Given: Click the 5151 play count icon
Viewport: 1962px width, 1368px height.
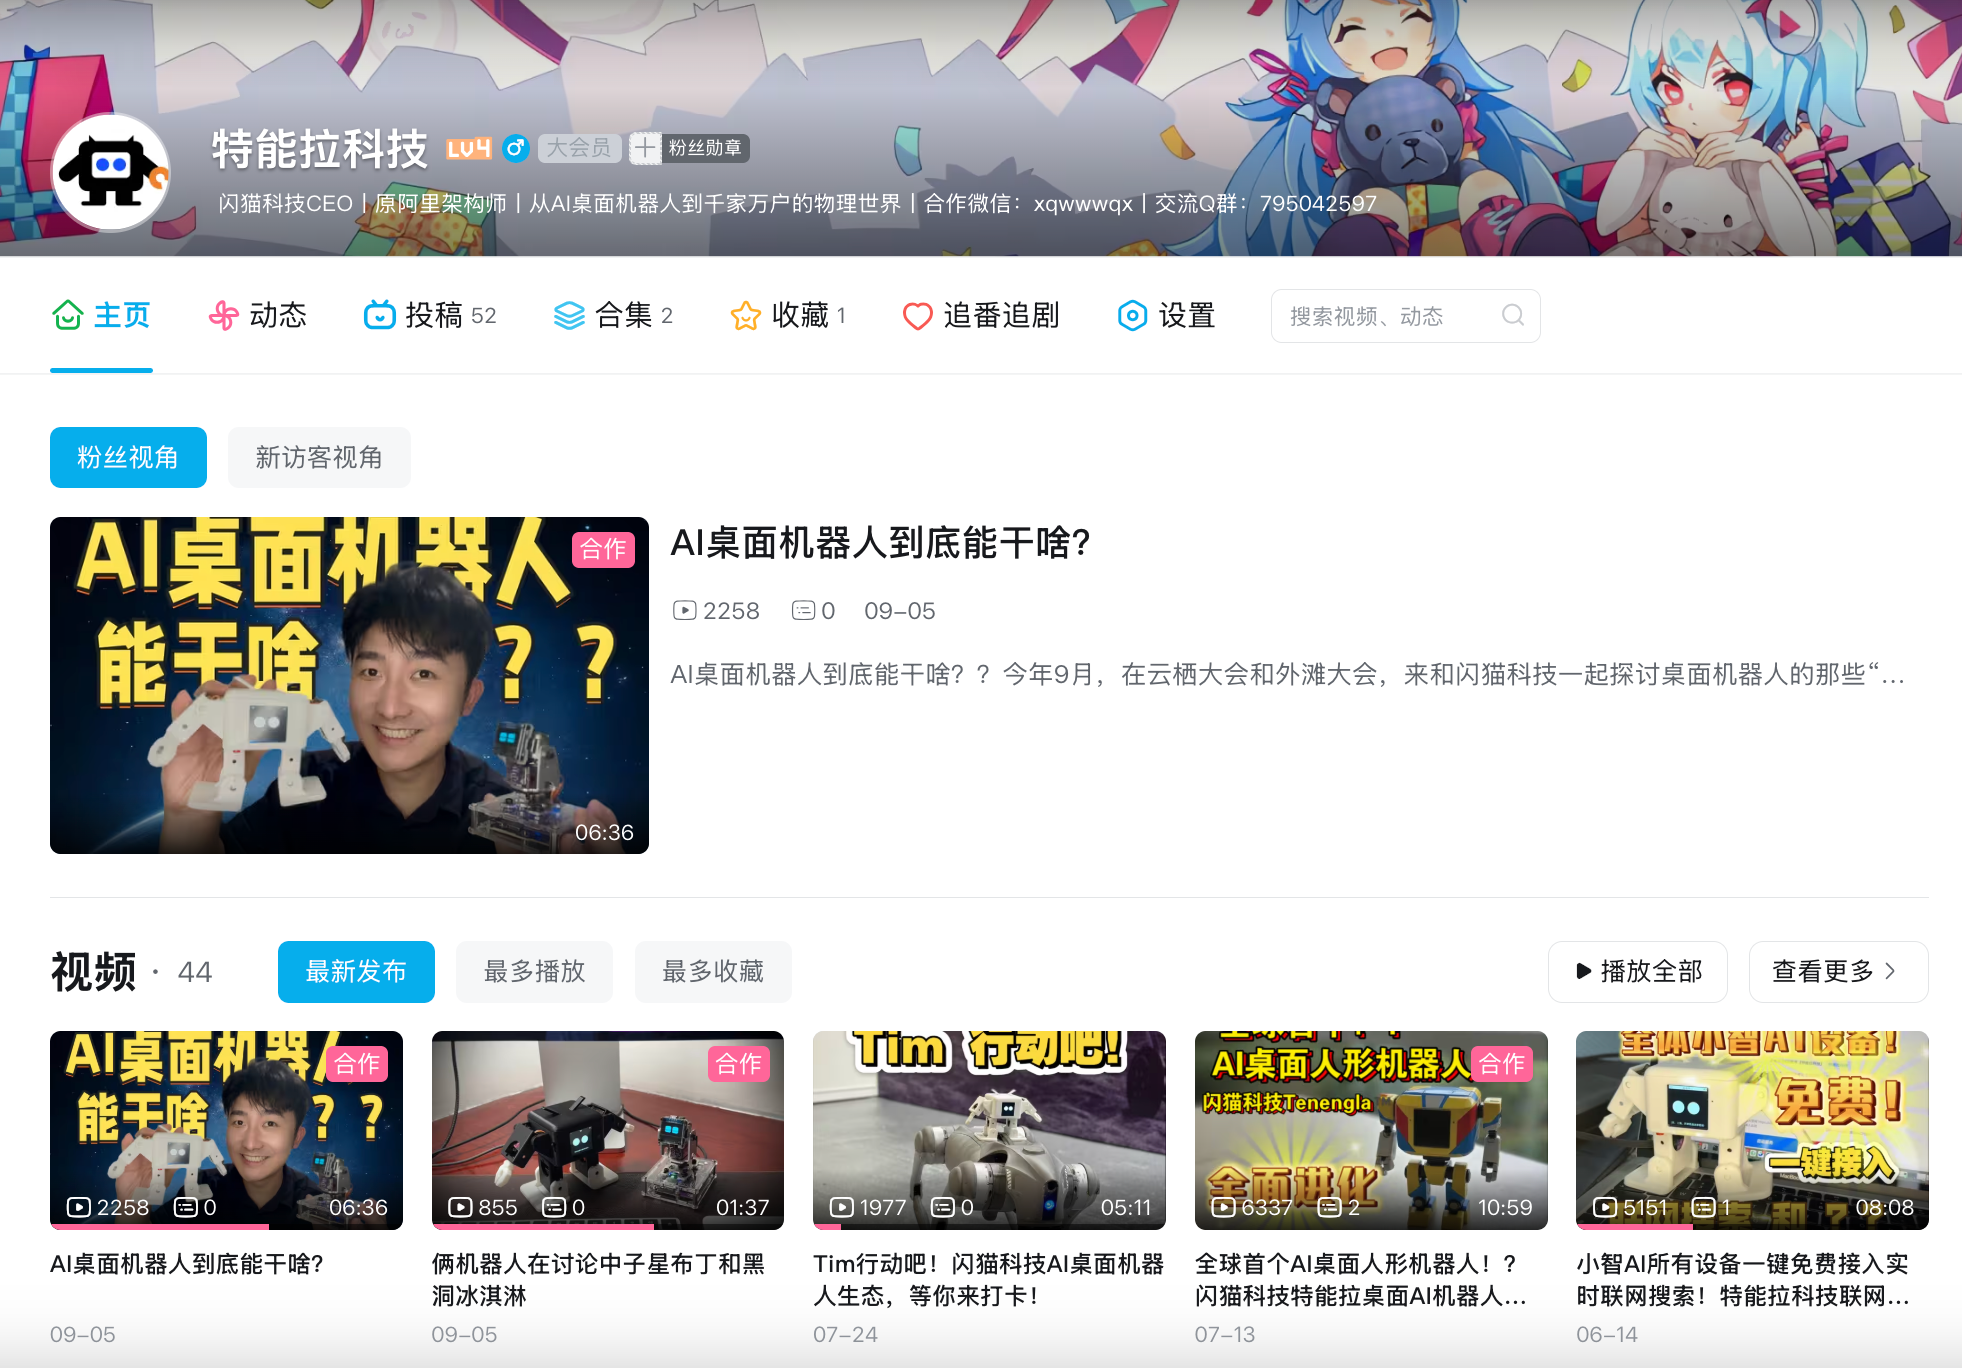Looking at the screenshot, I should tap(1605, 1207).
